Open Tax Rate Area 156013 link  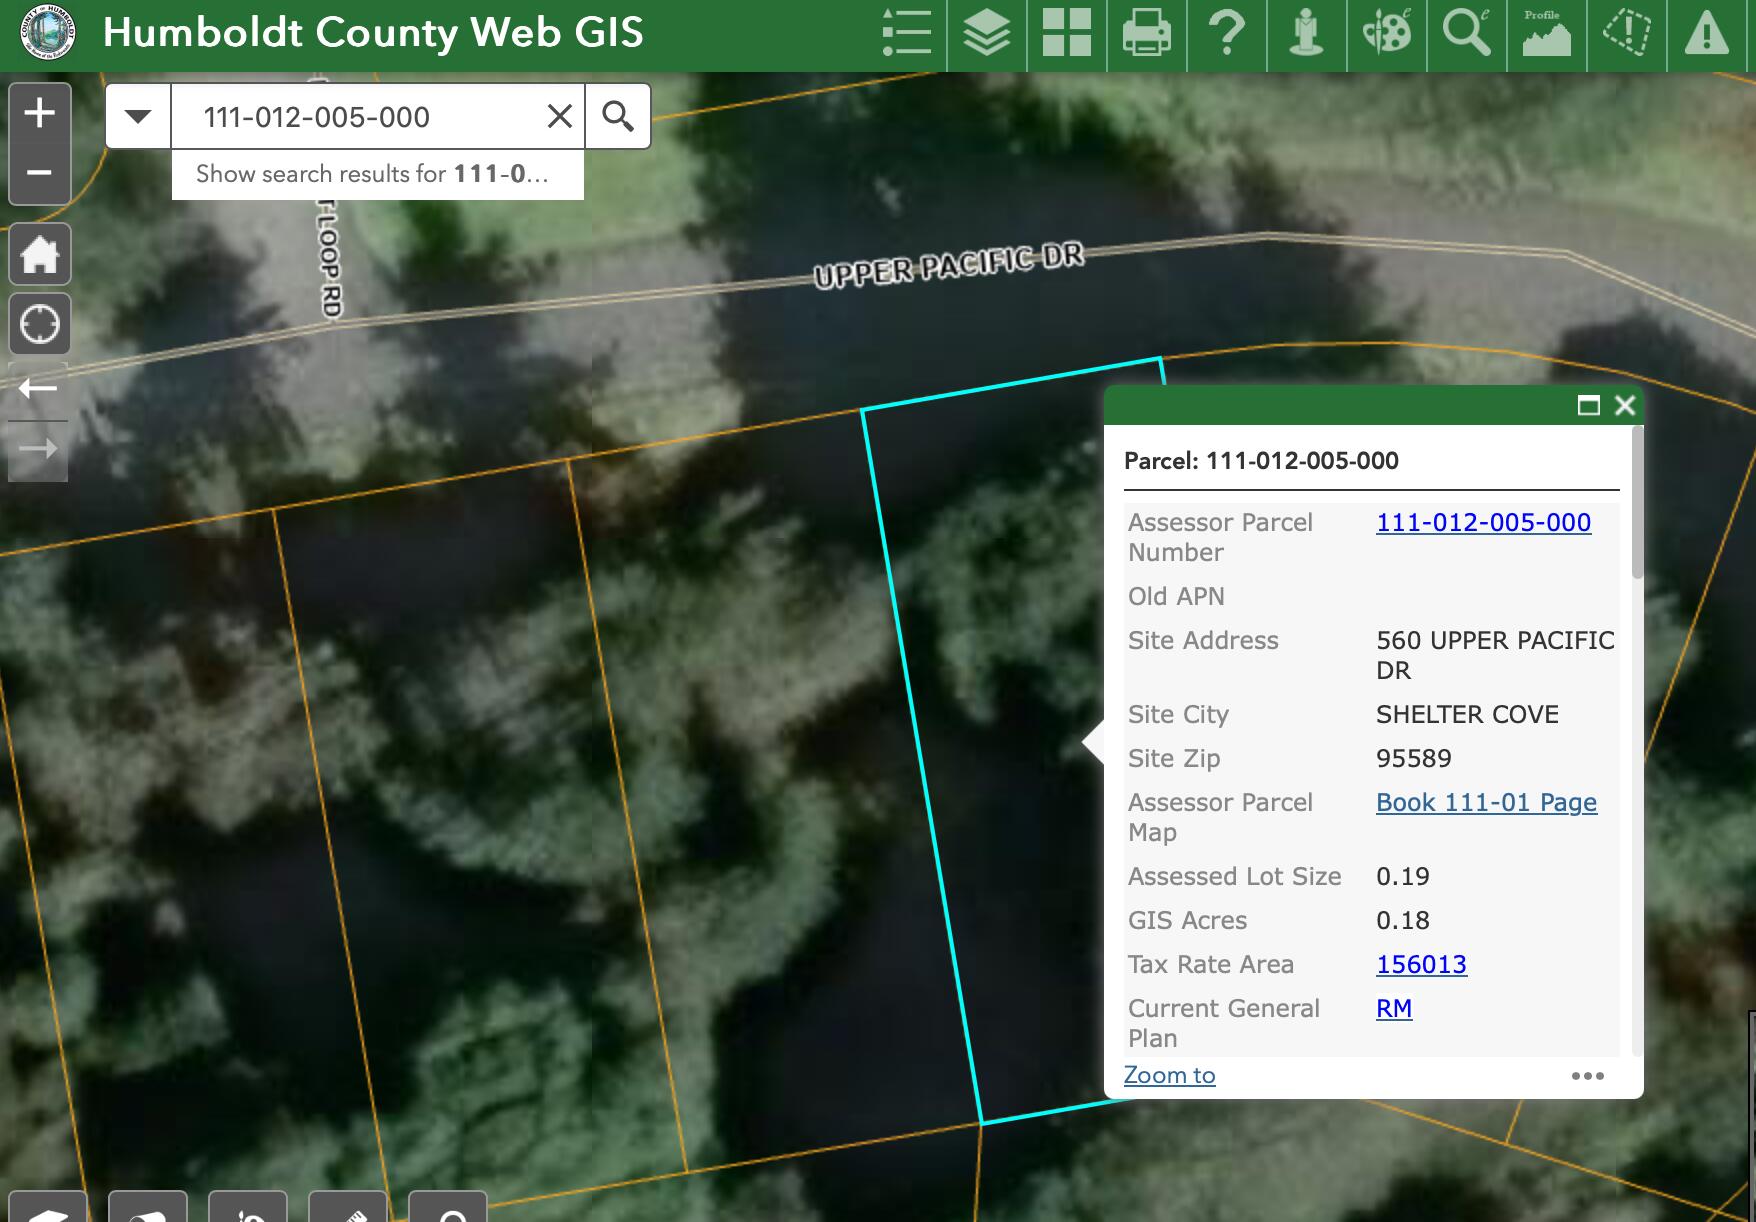1421,964
